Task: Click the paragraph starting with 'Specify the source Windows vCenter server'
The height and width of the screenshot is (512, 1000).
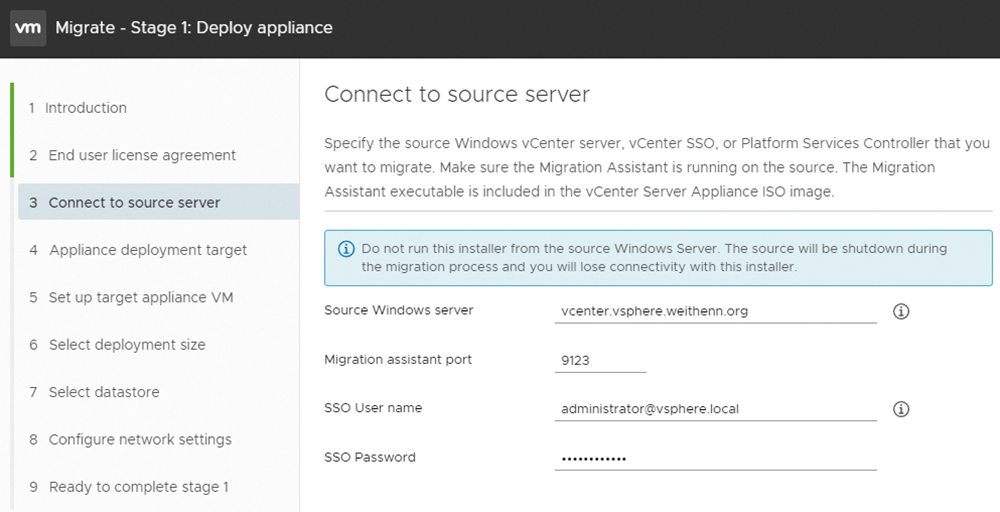Action: click(x=657, y=168)
